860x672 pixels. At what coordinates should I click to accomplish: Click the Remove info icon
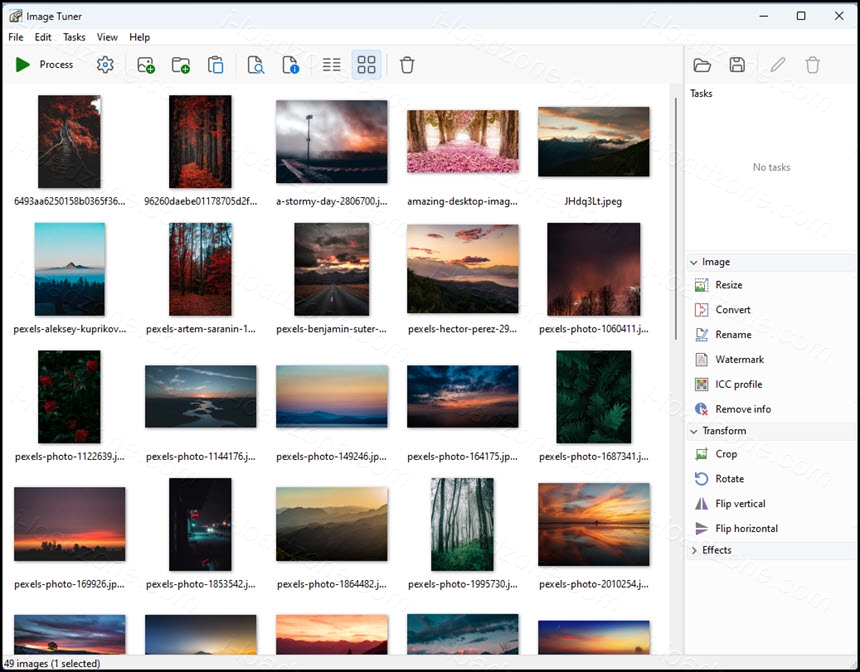(701, 409)
